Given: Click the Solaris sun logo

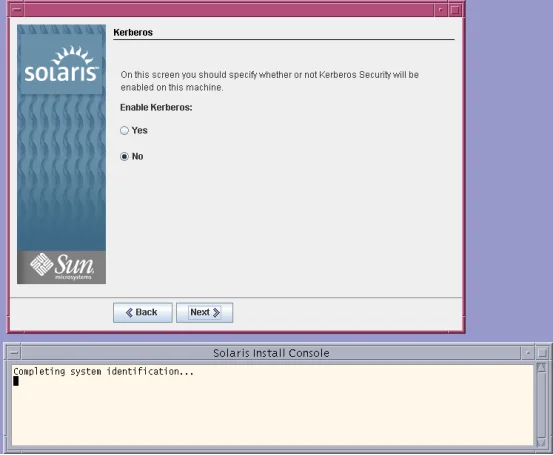Looking at the screenshot, I should [x=61, y=64].
